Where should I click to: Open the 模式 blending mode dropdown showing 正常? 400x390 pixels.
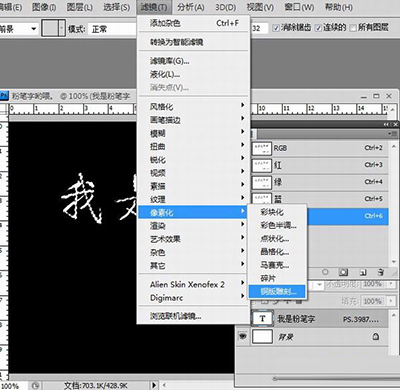click(x=112, y=29)
